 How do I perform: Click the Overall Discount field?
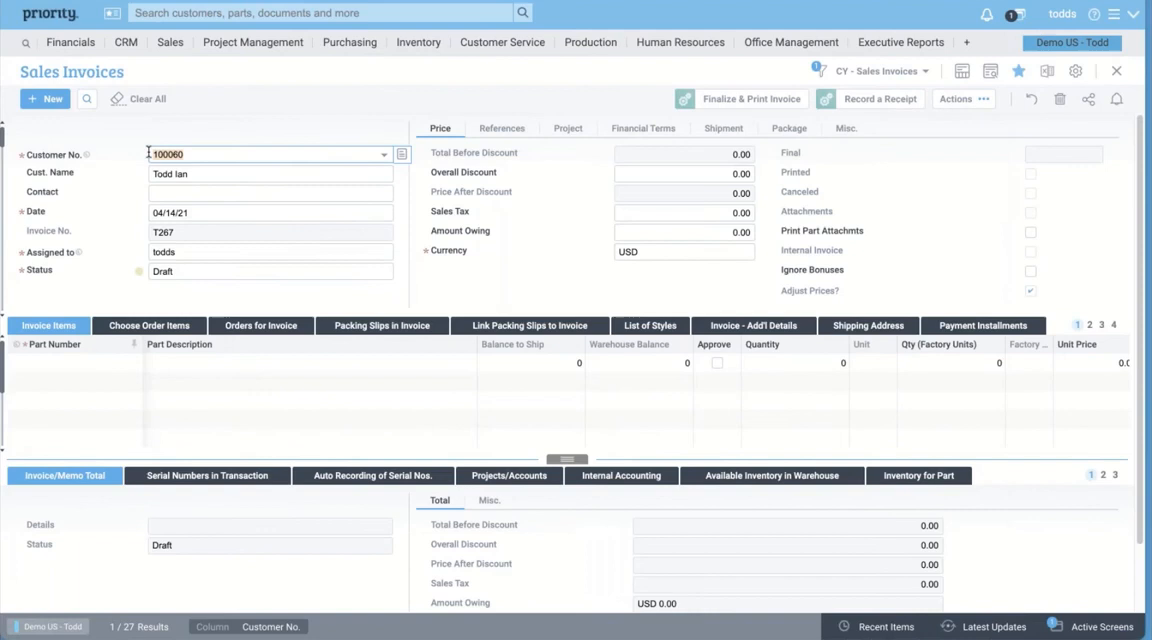684,174
